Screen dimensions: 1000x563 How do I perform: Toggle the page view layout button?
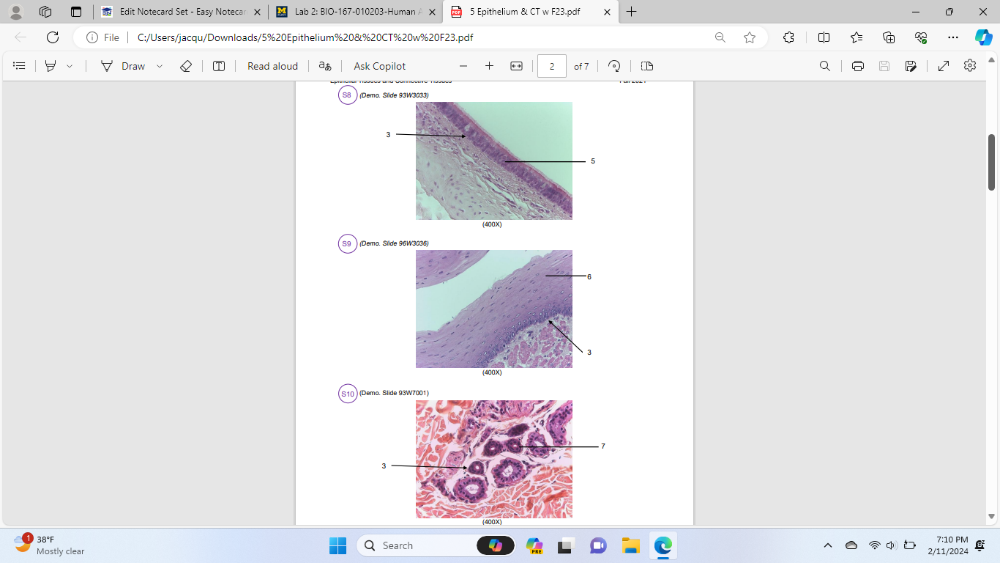click(x=646, y=66)
